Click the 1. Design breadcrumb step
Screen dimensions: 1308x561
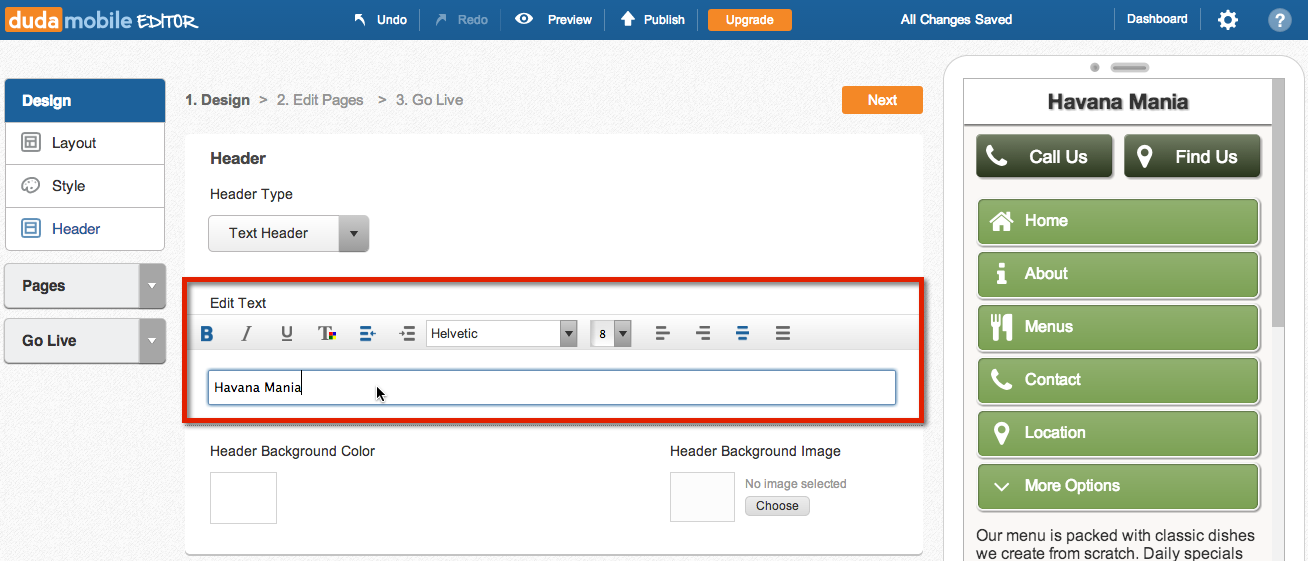point(217,100)
